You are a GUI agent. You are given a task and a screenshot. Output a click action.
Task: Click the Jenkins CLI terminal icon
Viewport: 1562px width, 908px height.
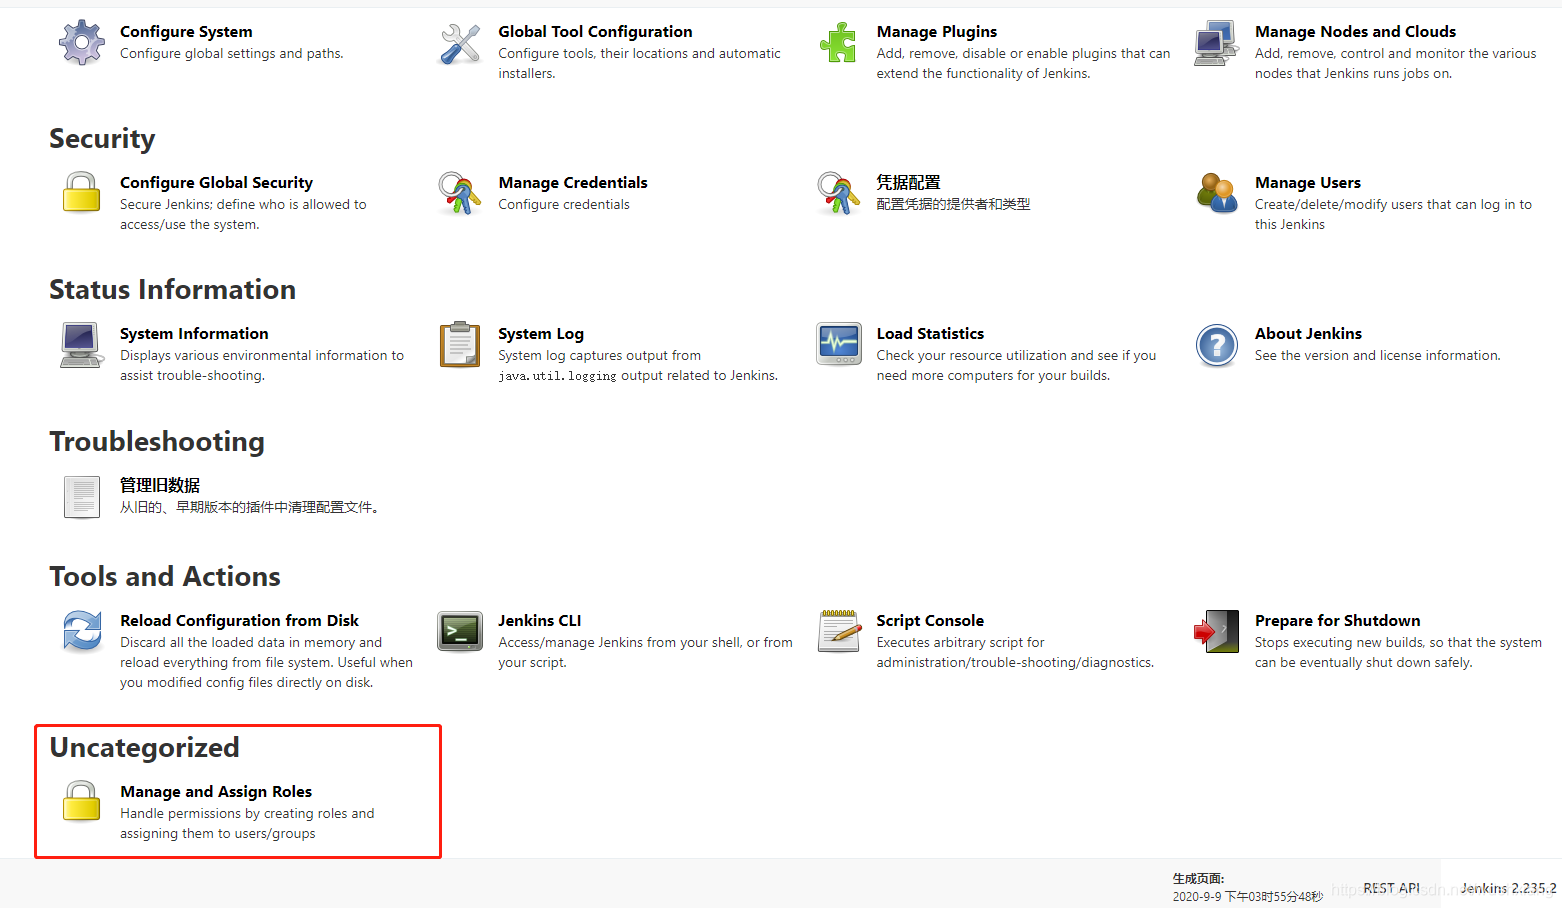tap(460, 632)
